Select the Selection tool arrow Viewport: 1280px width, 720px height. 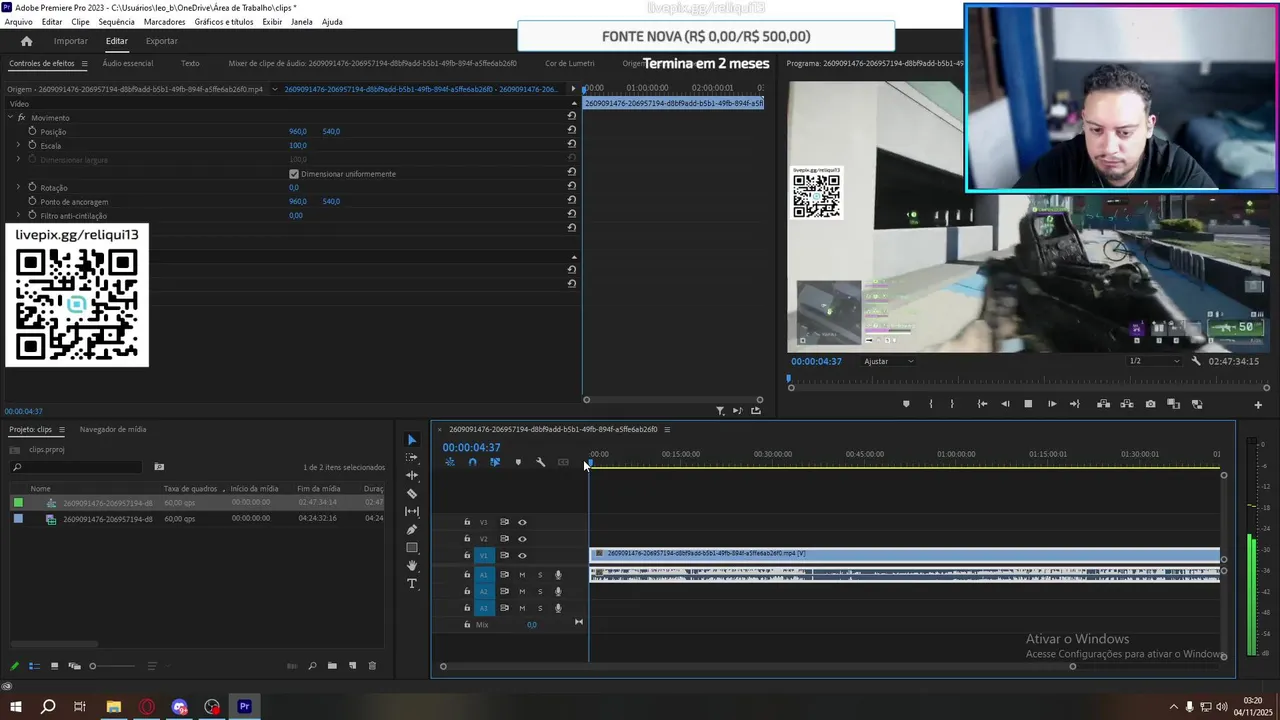[412, 440]
